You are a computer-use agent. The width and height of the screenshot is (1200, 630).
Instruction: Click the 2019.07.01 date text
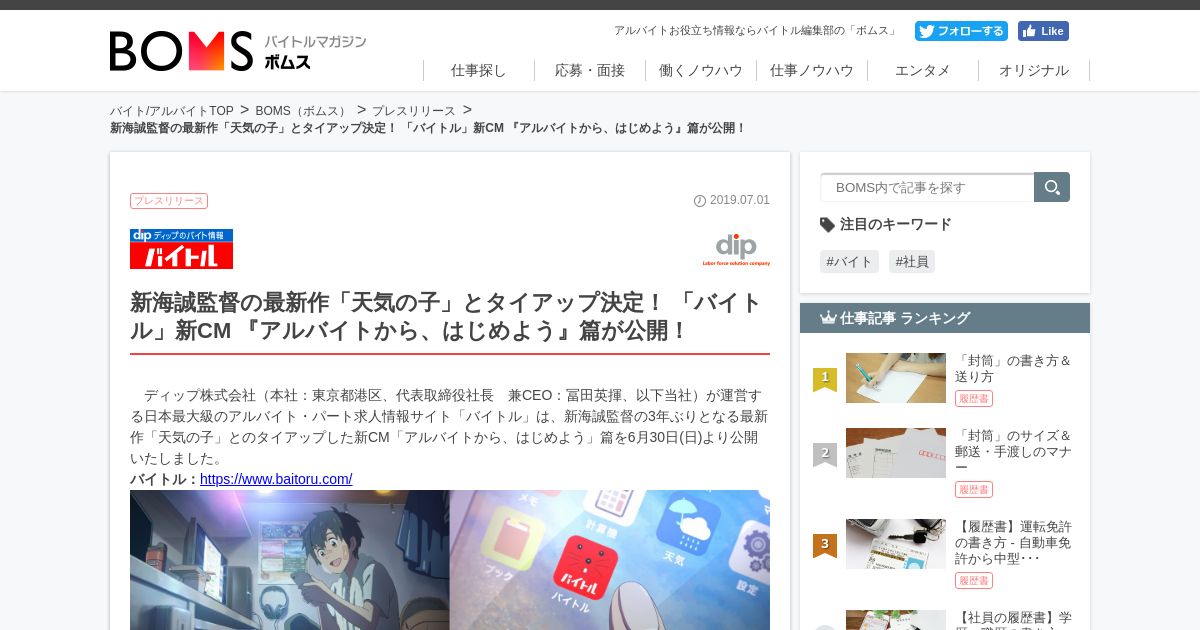pyautogui.click(x=740, y=200)
